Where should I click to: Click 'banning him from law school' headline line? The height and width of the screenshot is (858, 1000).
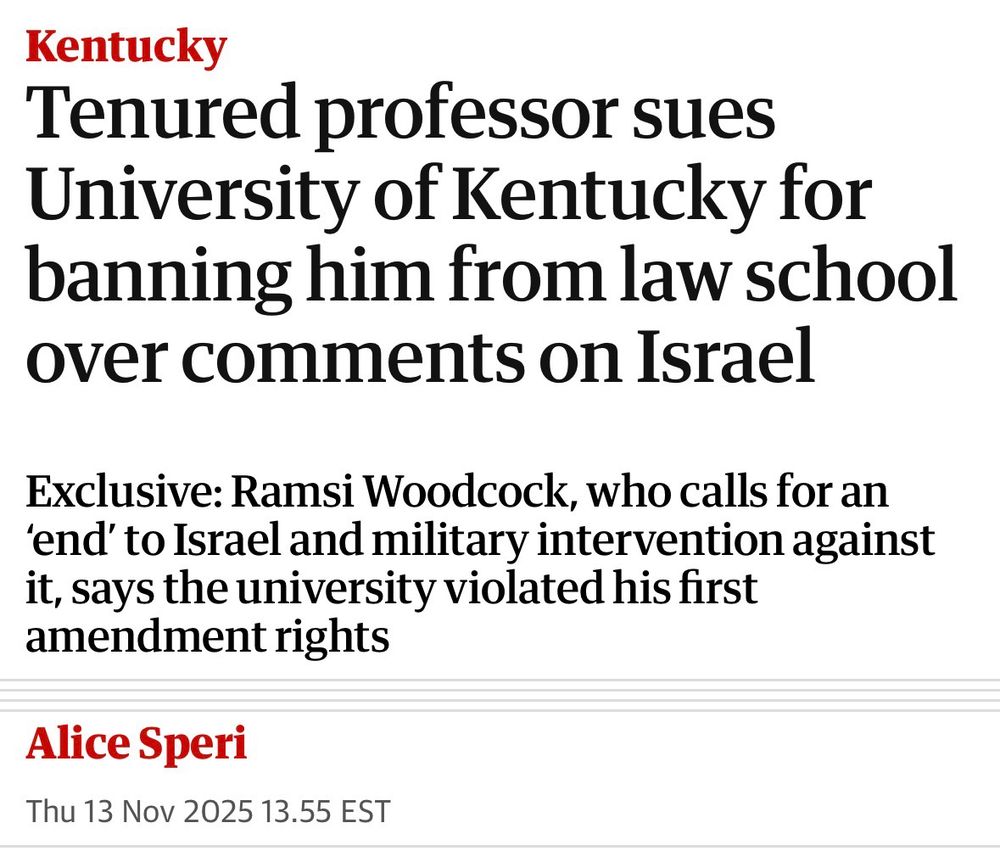[490, 278]
